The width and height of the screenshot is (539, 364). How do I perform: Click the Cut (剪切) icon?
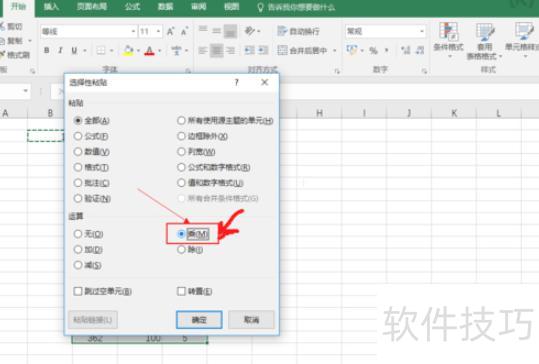(x=11, y=26)
